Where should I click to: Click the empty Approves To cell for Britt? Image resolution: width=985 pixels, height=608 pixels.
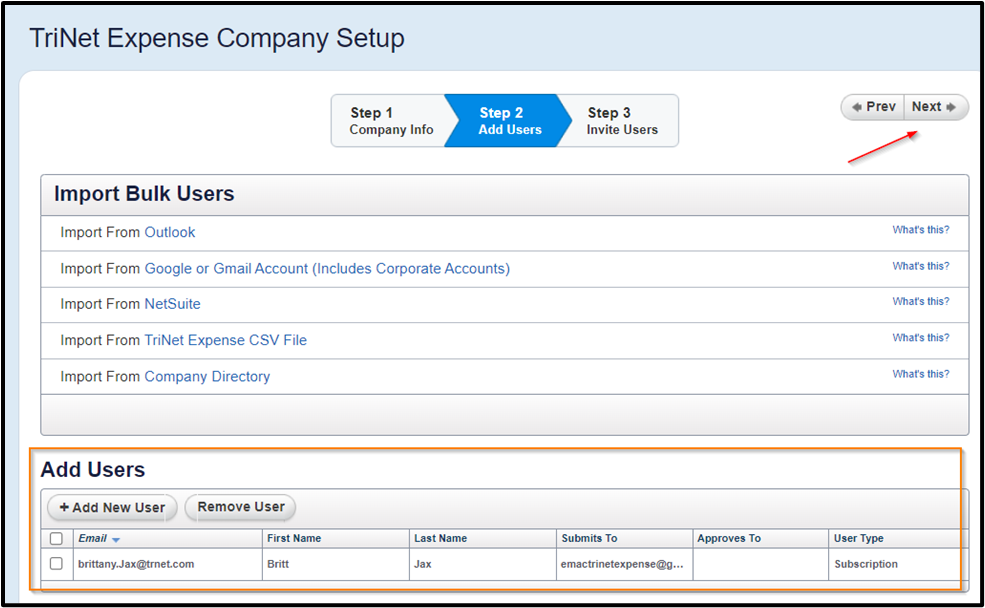[x=761, y=564]
